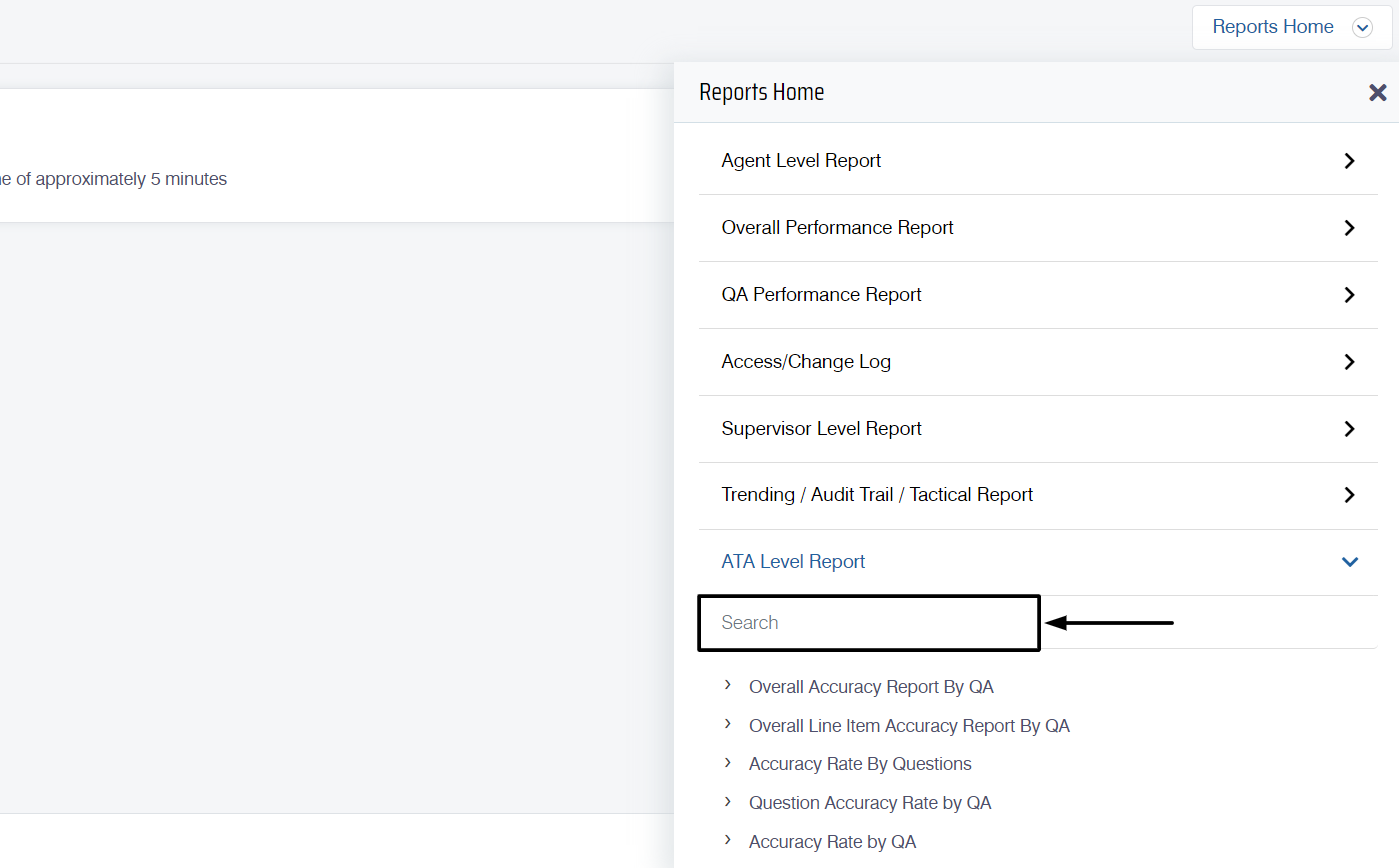
Task: Expand Access/Change Log chevron
Action: pyautogui.click(x=1349, y=362)
